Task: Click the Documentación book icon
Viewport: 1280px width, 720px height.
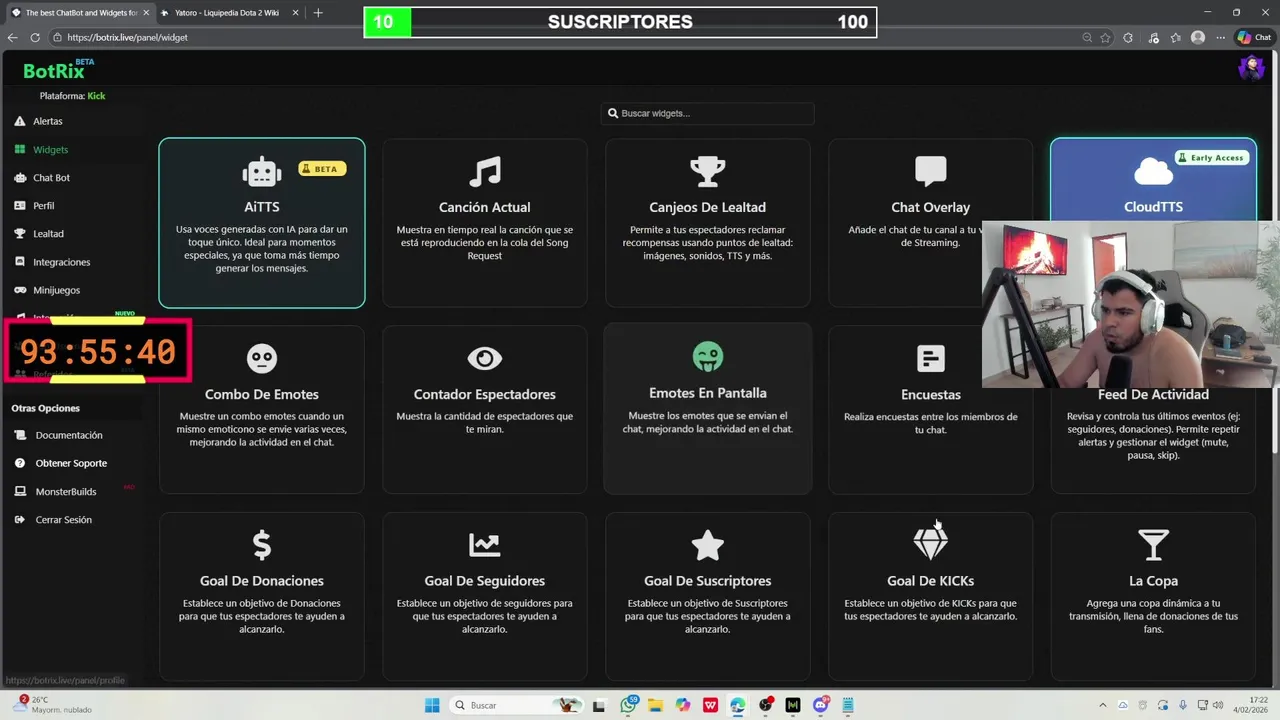Action: [x=20, y=435]
